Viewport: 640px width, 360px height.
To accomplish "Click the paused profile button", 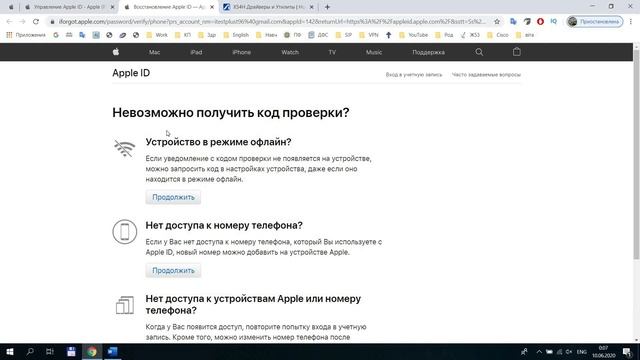I will coord(595,22).
